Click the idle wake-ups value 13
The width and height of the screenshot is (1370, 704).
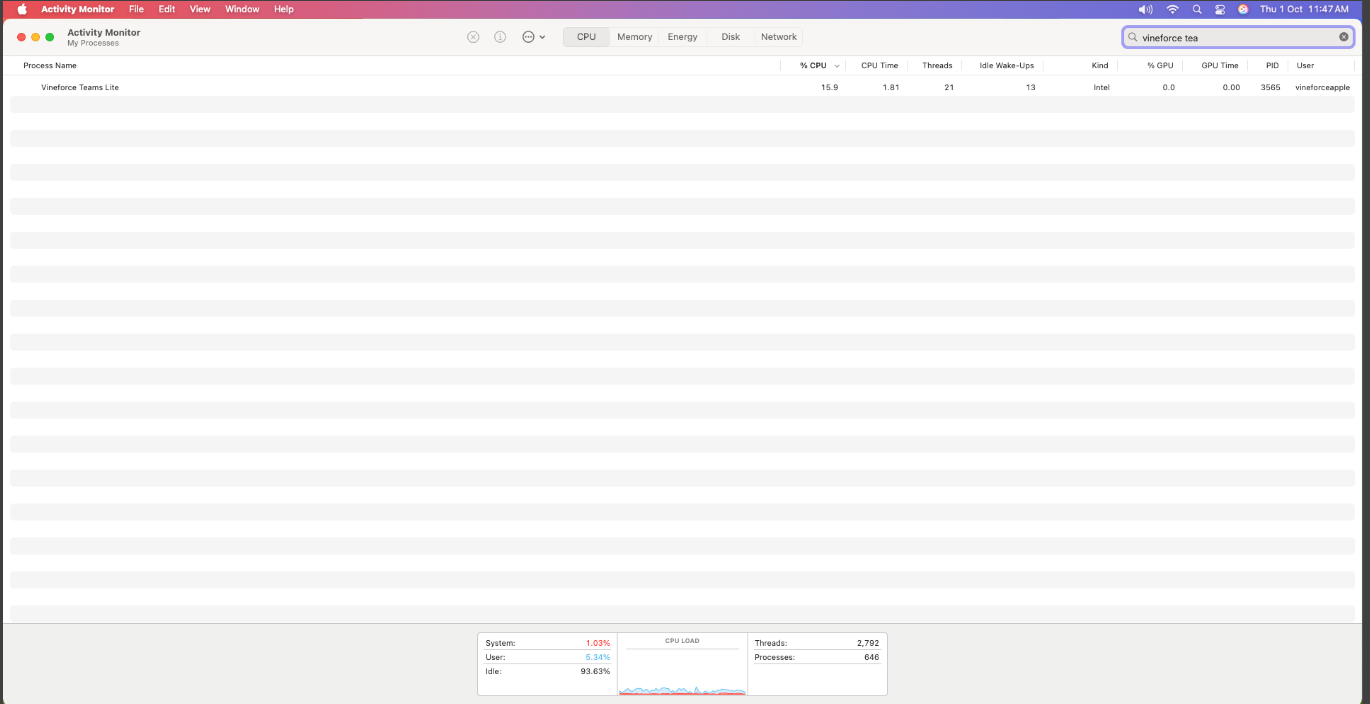click(x=1030, y=87)
